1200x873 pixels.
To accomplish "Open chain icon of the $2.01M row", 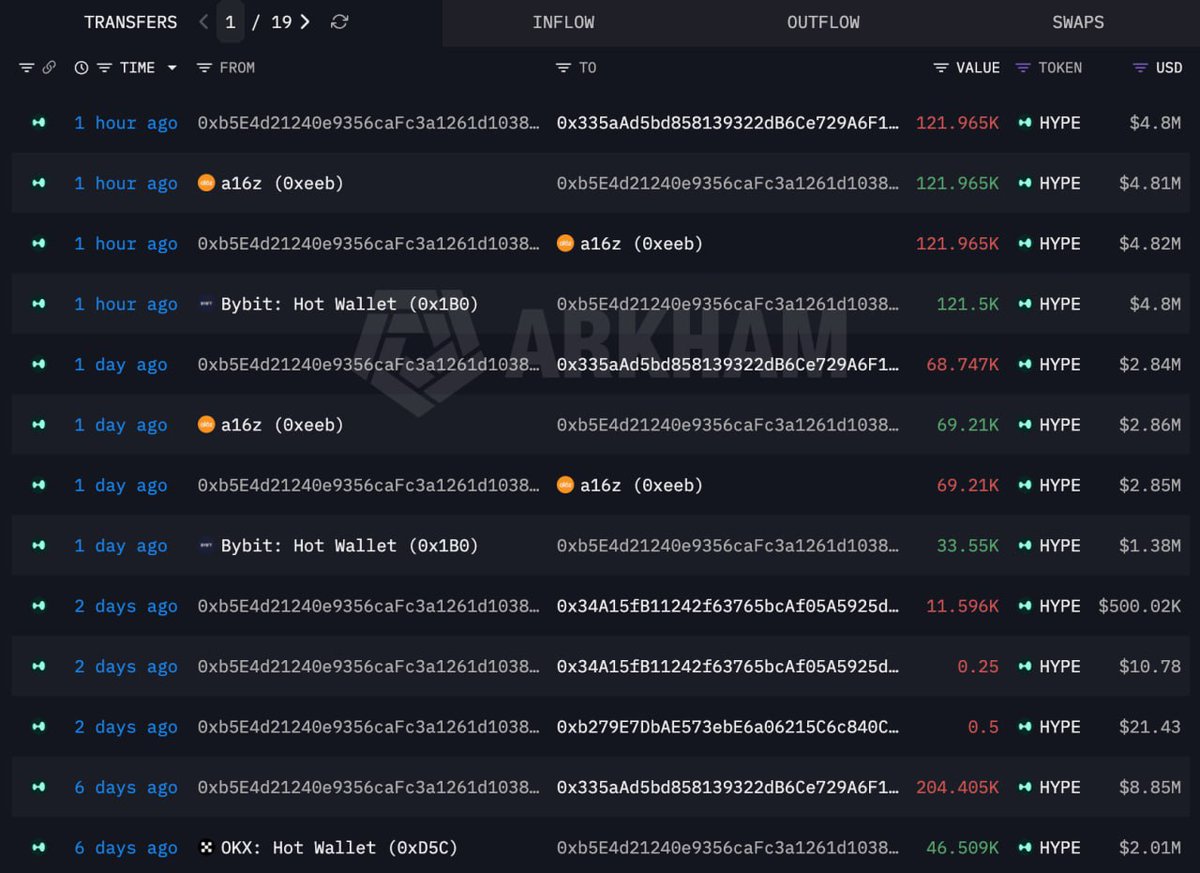I will click(38, 848).
